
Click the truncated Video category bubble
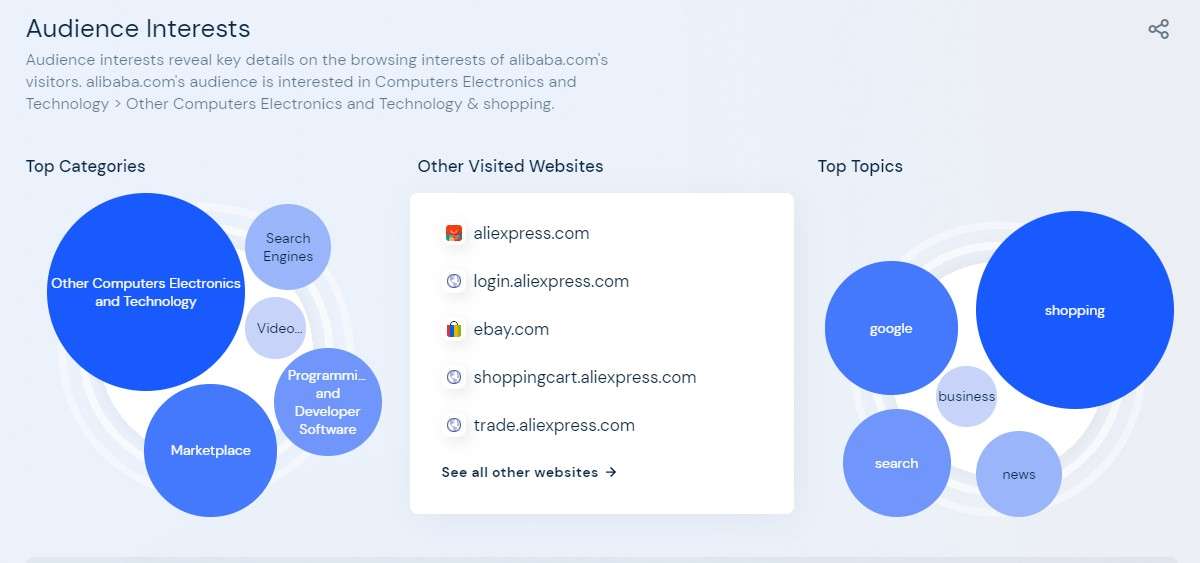(275, 328)
